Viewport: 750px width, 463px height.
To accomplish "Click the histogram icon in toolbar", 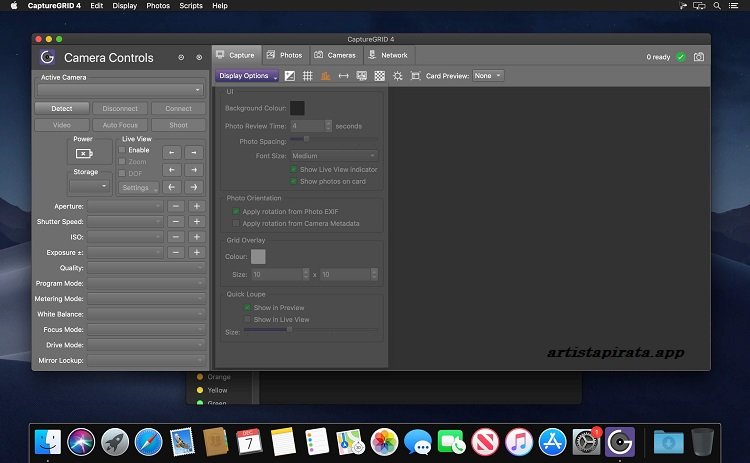I will (325, 76).
